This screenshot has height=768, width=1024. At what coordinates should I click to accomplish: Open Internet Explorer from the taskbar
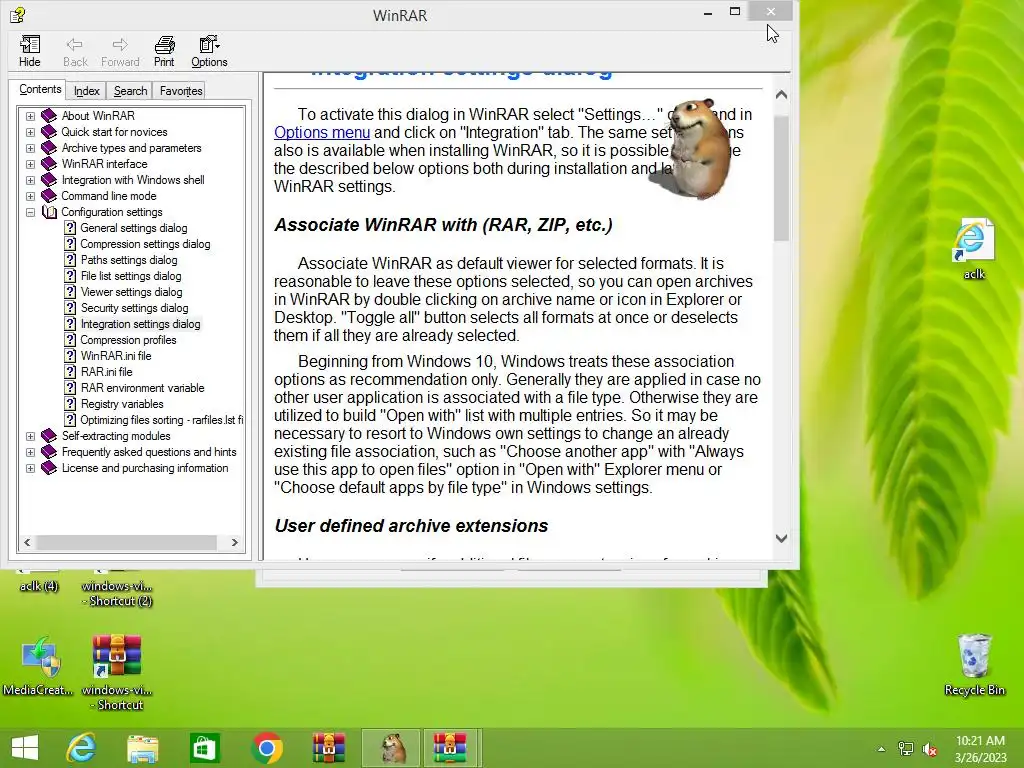coord(81,748)
